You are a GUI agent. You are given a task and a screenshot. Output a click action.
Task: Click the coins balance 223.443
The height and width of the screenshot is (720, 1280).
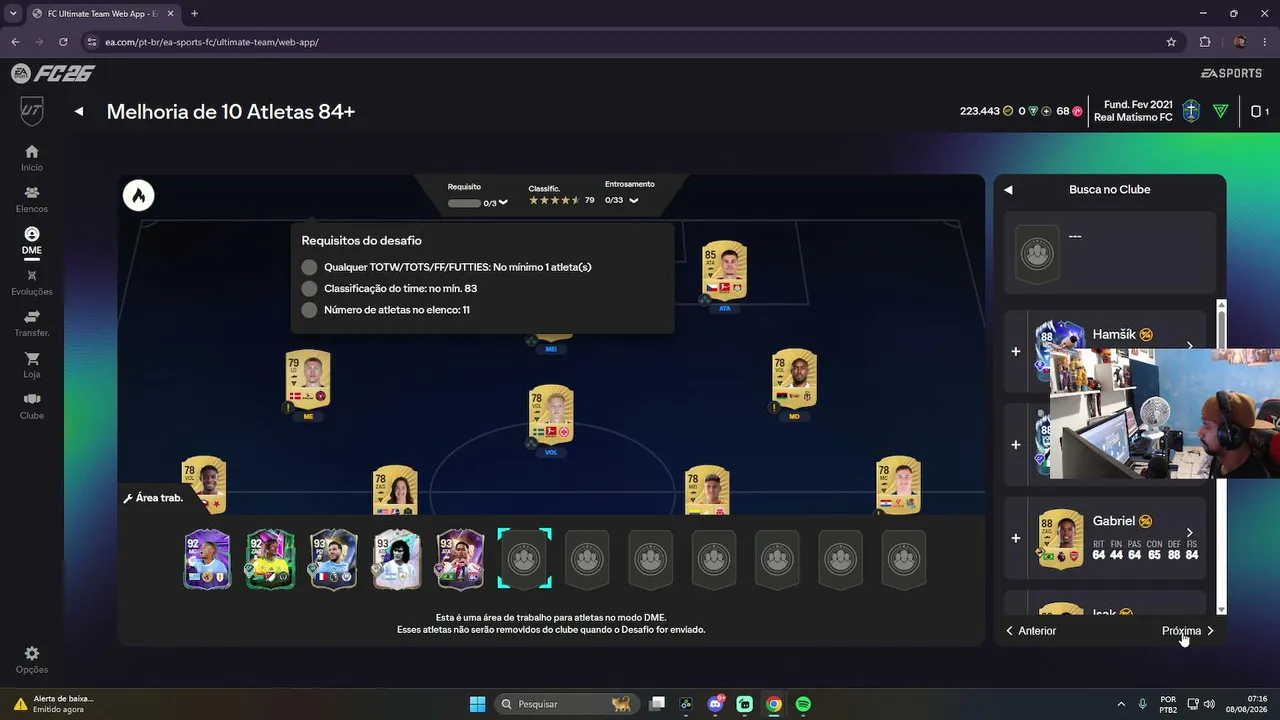[x=980, y=112]
